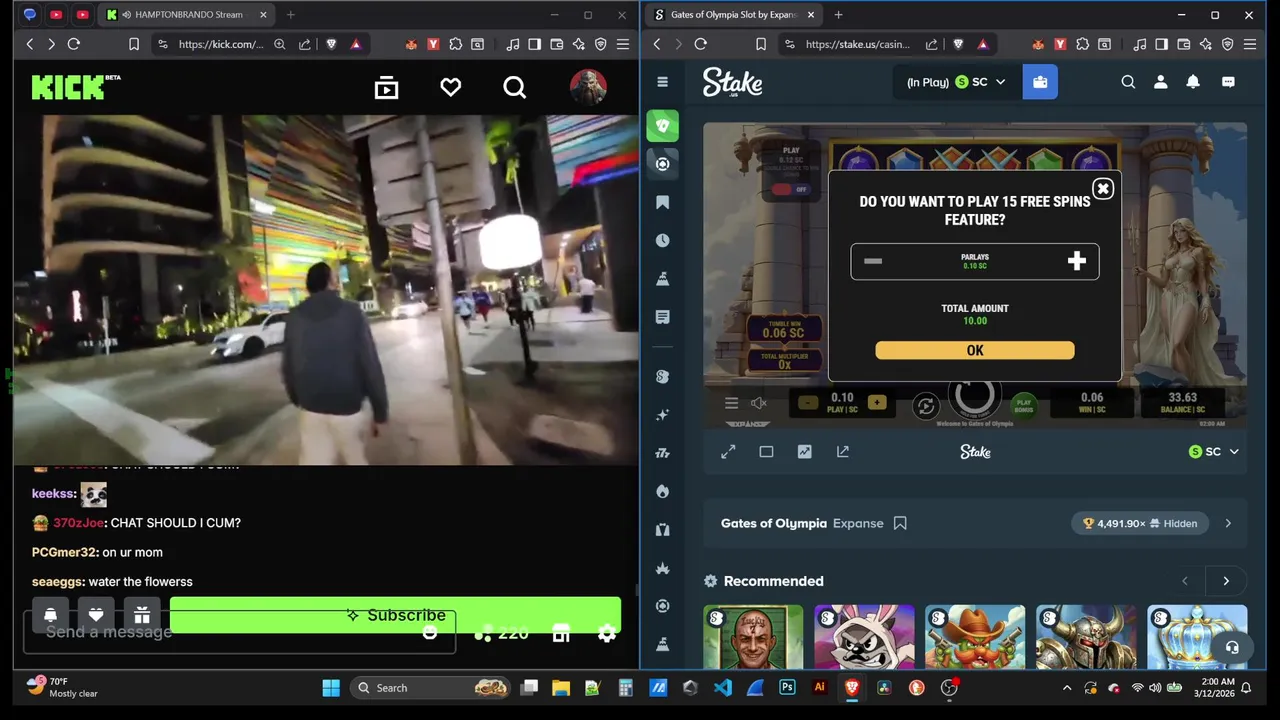Viewport: 1280px width, 720px height.
Task: Open Stake wallet button
Action: point(1040,82)
